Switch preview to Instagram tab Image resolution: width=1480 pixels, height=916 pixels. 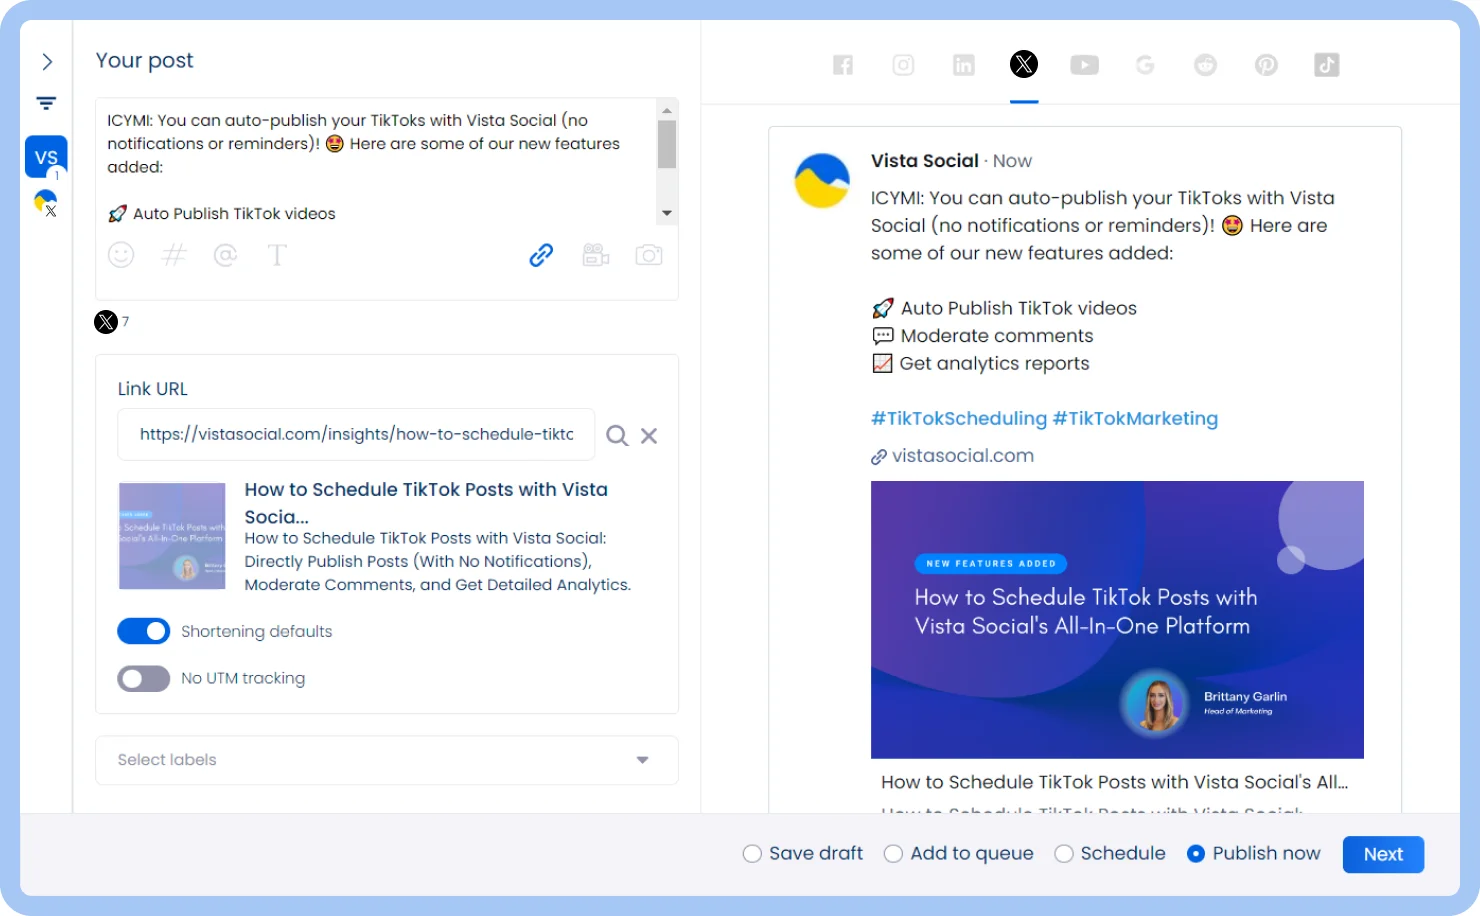[x=903, y=65]
